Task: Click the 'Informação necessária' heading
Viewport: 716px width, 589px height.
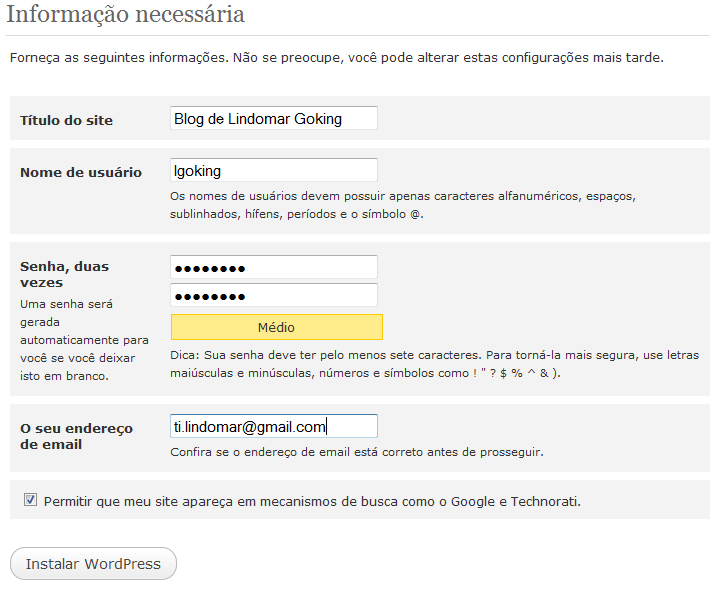Action: click(126, 14)
